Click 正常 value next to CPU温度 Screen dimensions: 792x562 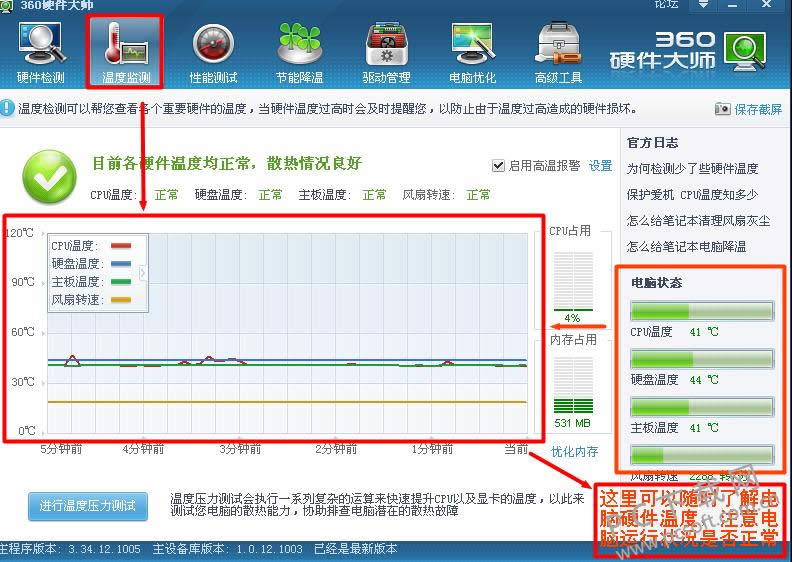point(167,195)
